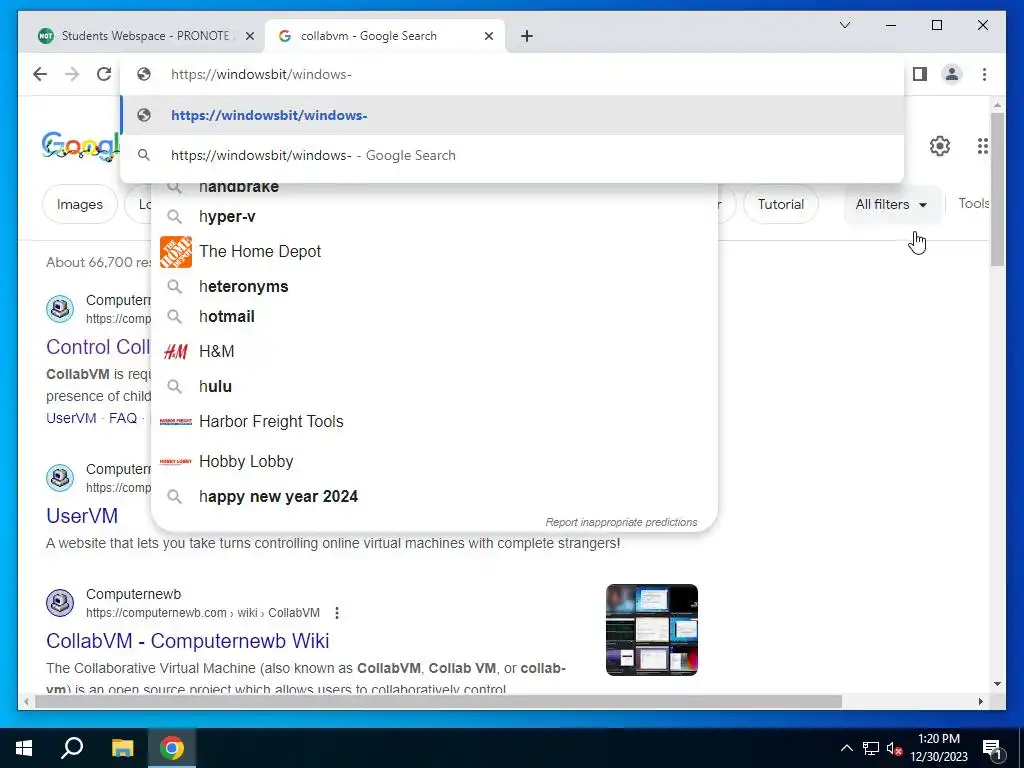Expand the All filters dropdown
This screenshot has width=1024, height=768.
(891, 204)
